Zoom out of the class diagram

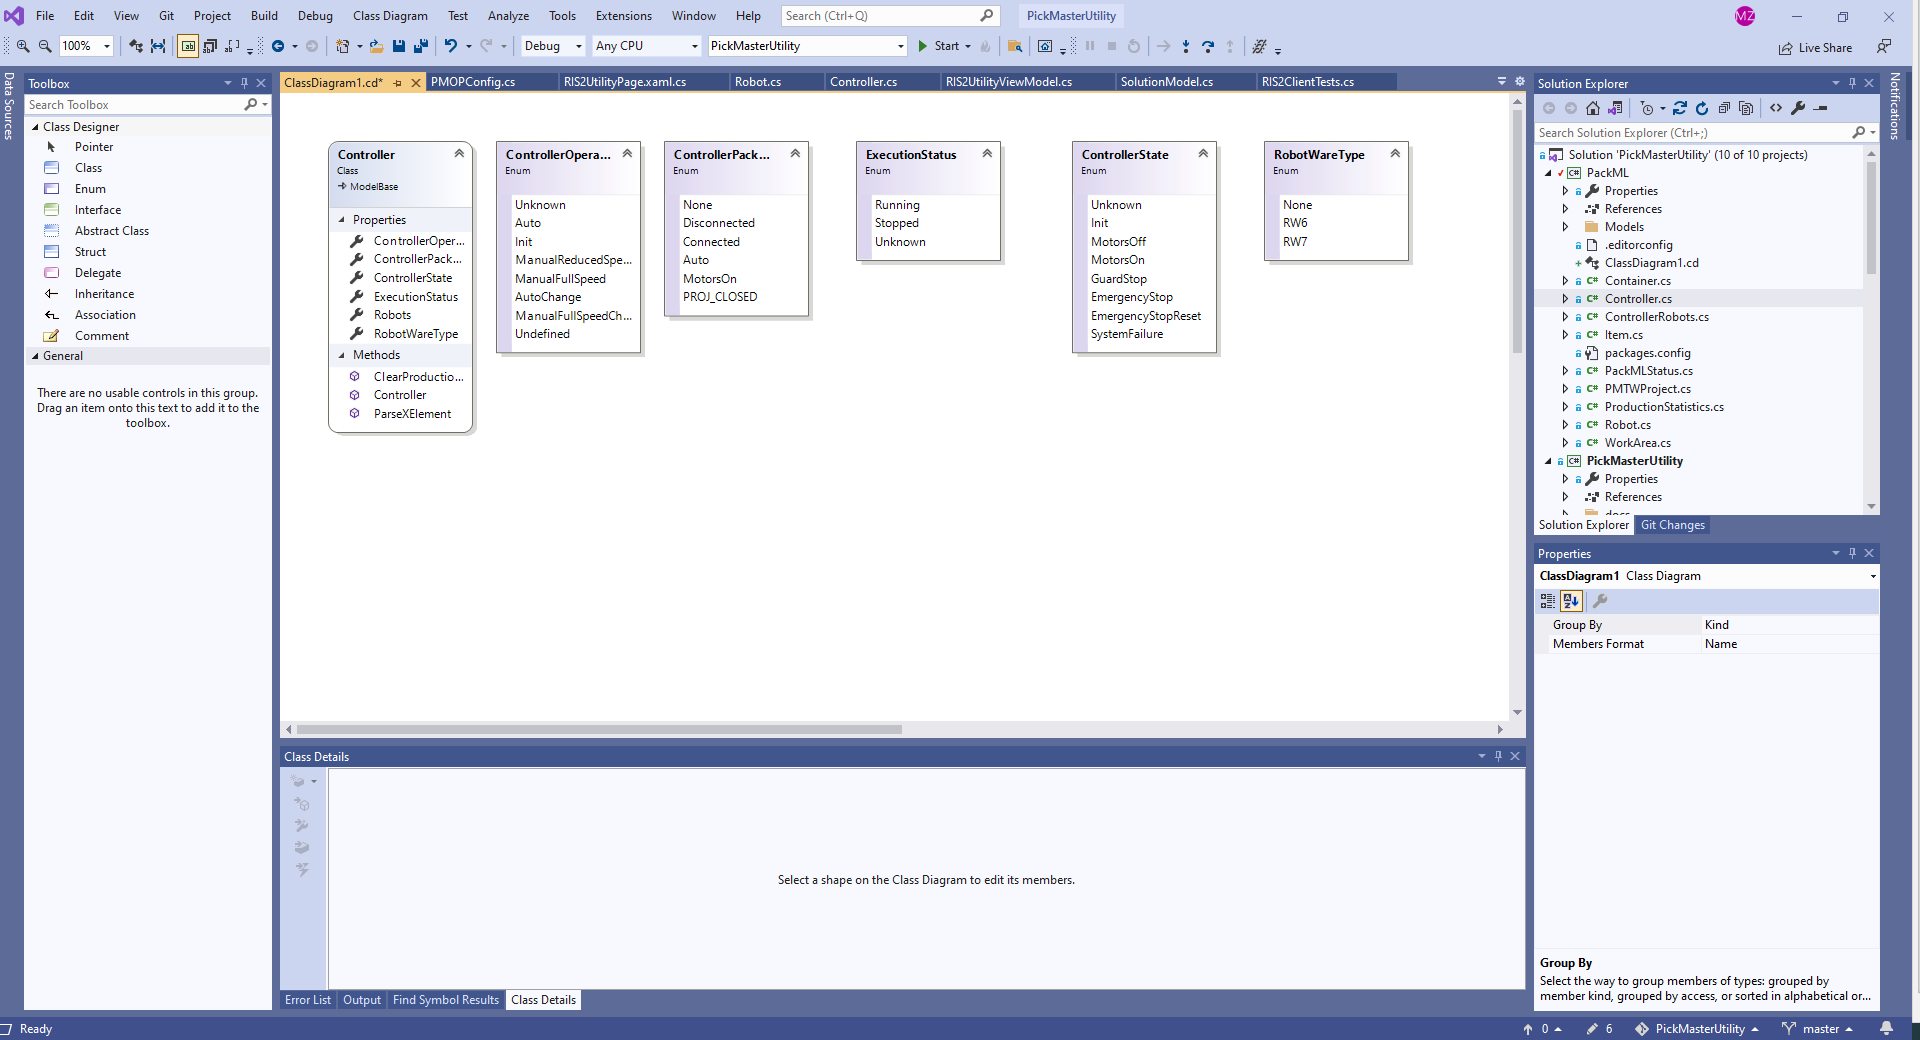45,46
